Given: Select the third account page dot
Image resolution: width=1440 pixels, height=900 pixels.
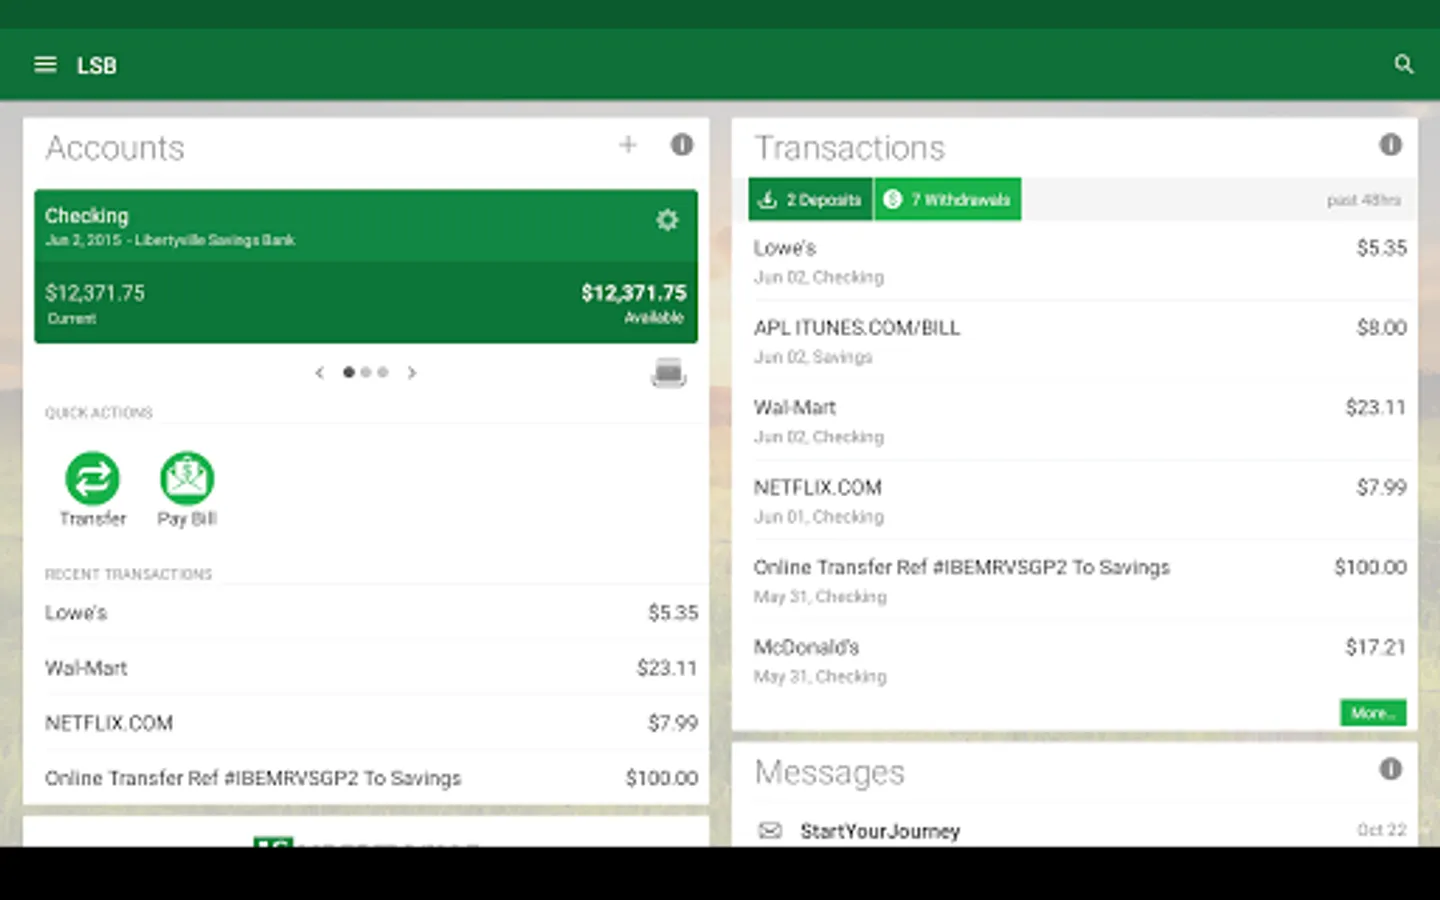Looking at the screenshot, I should [x=383, y=372].
